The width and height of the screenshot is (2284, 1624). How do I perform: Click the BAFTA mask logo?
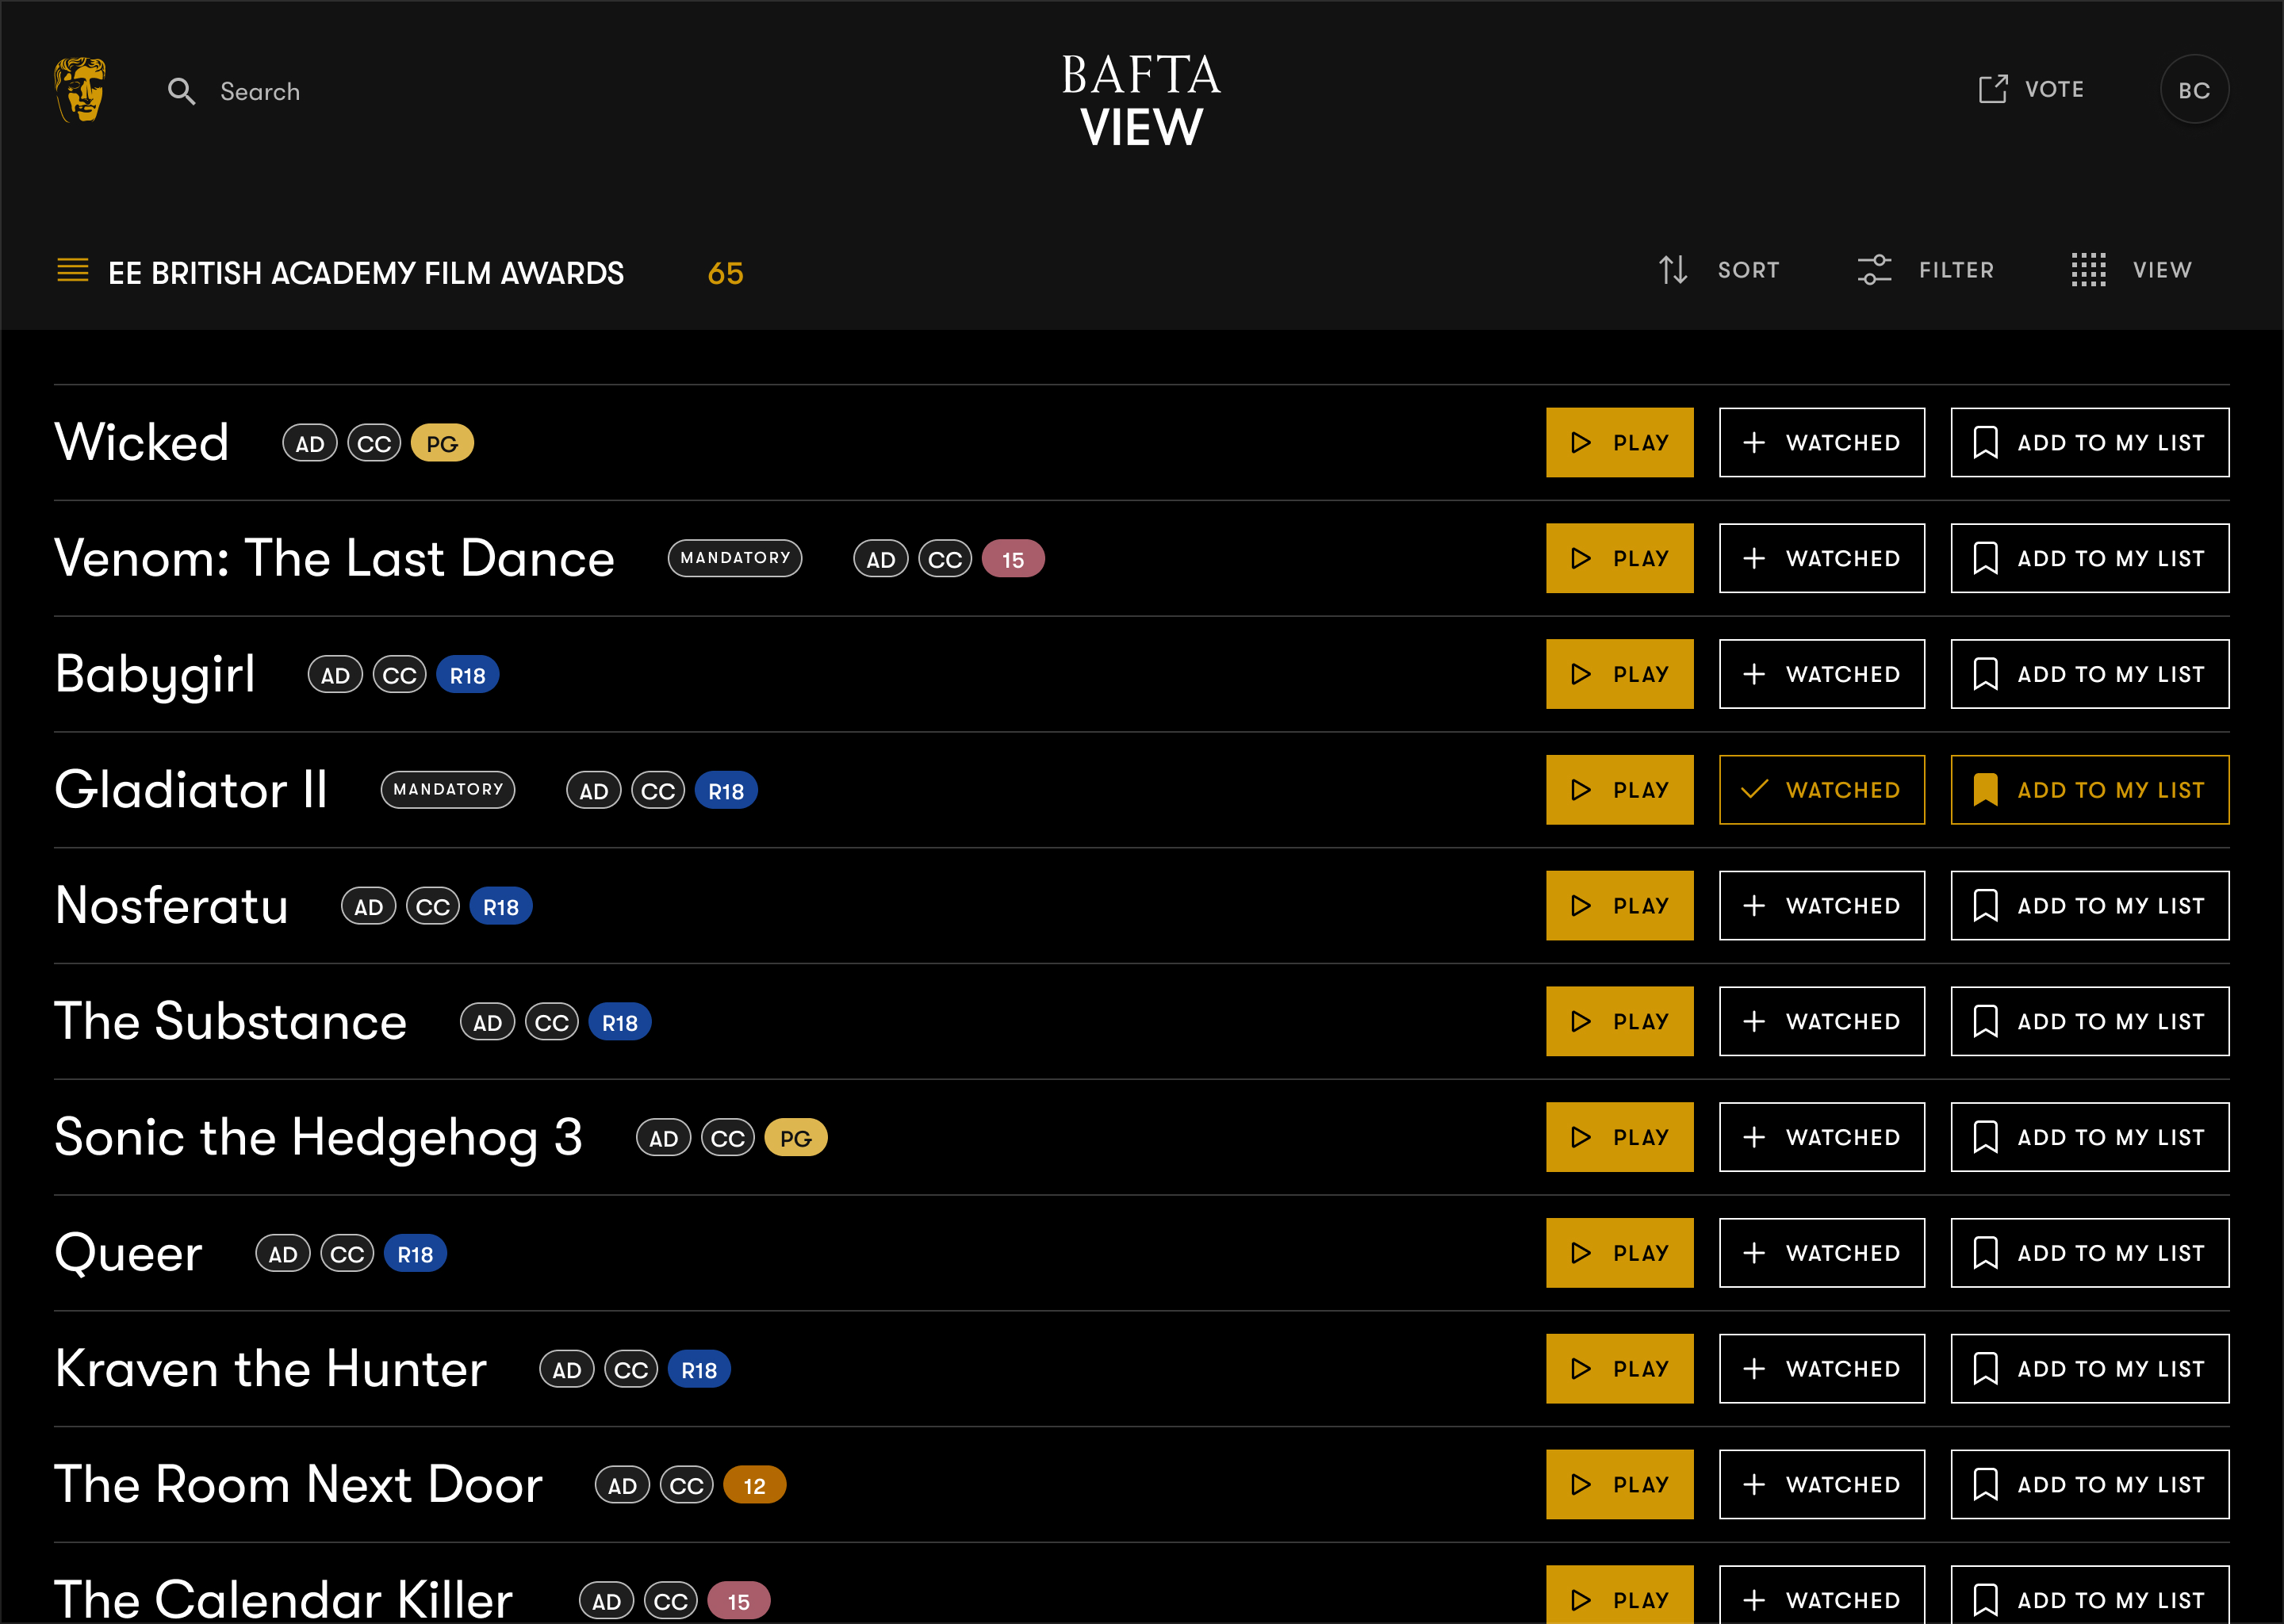[80, 90]
